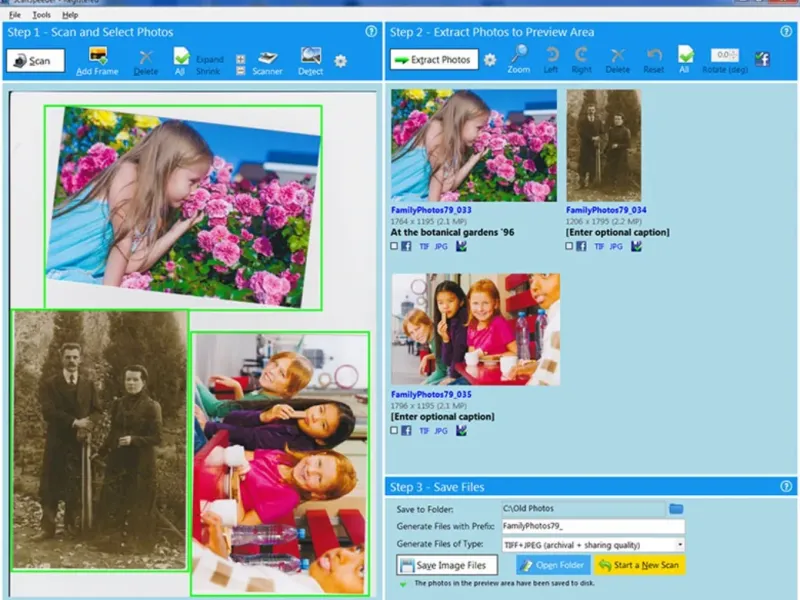Open the Scanner settings icon
This screenshot has height=600, width=800.
(x=268, y=57)
